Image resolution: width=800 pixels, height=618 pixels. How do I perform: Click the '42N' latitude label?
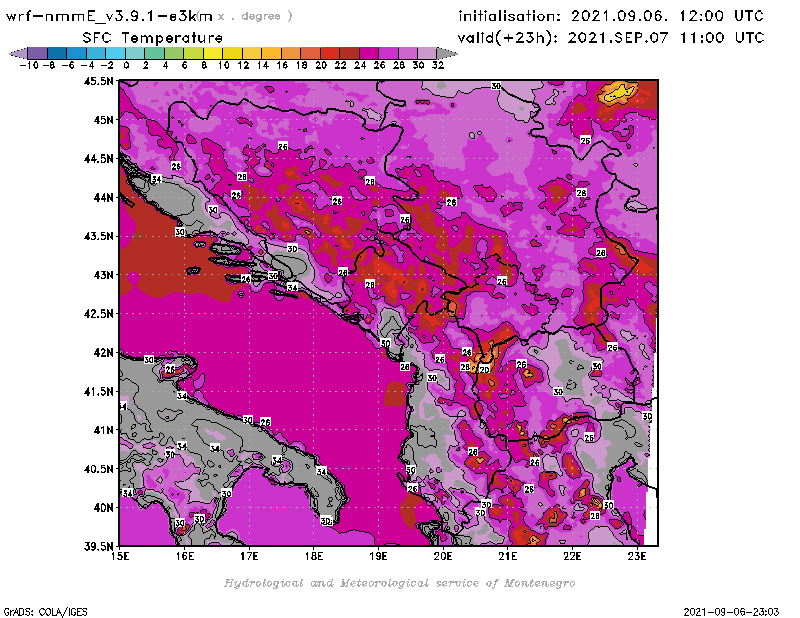click(104, 353)
